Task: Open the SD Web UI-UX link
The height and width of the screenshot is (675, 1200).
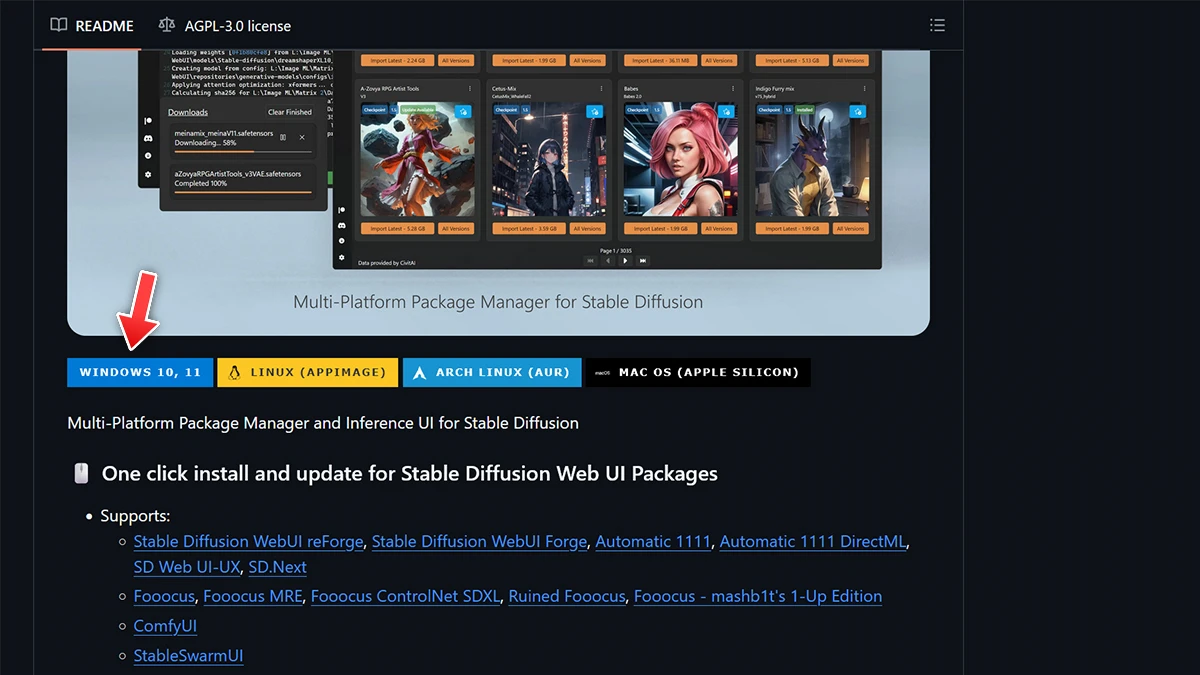Action: tap(187, 567)
